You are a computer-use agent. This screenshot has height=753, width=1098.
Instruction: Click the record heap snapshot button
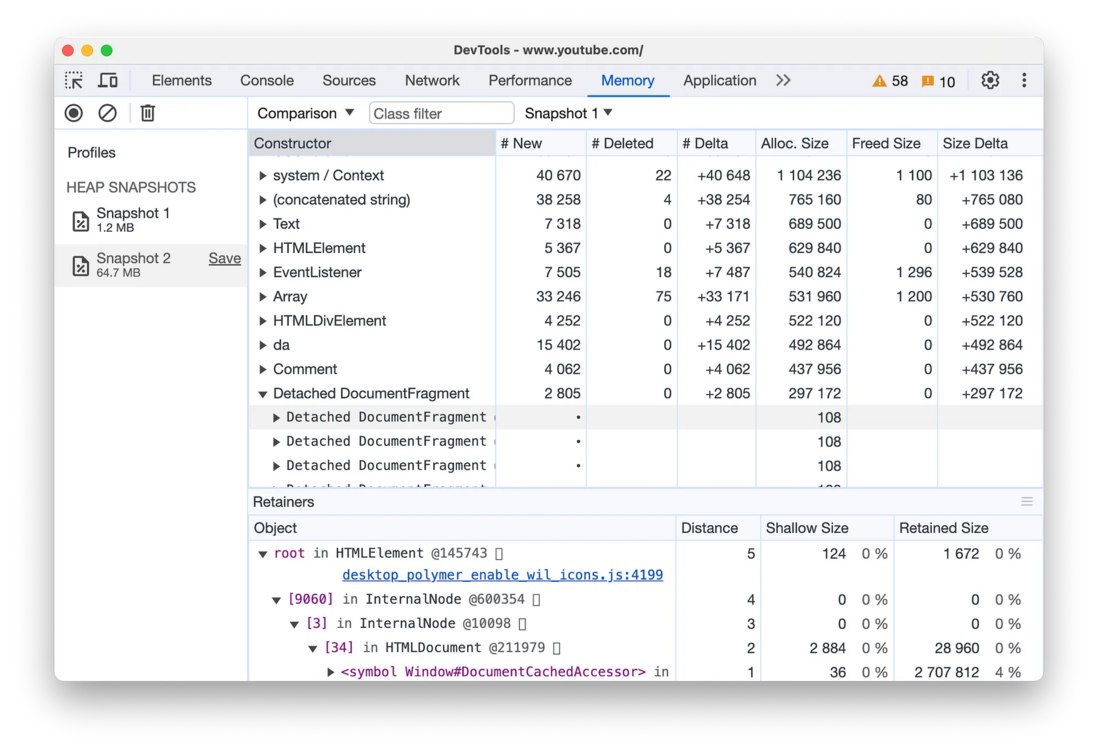click(74, 113)
